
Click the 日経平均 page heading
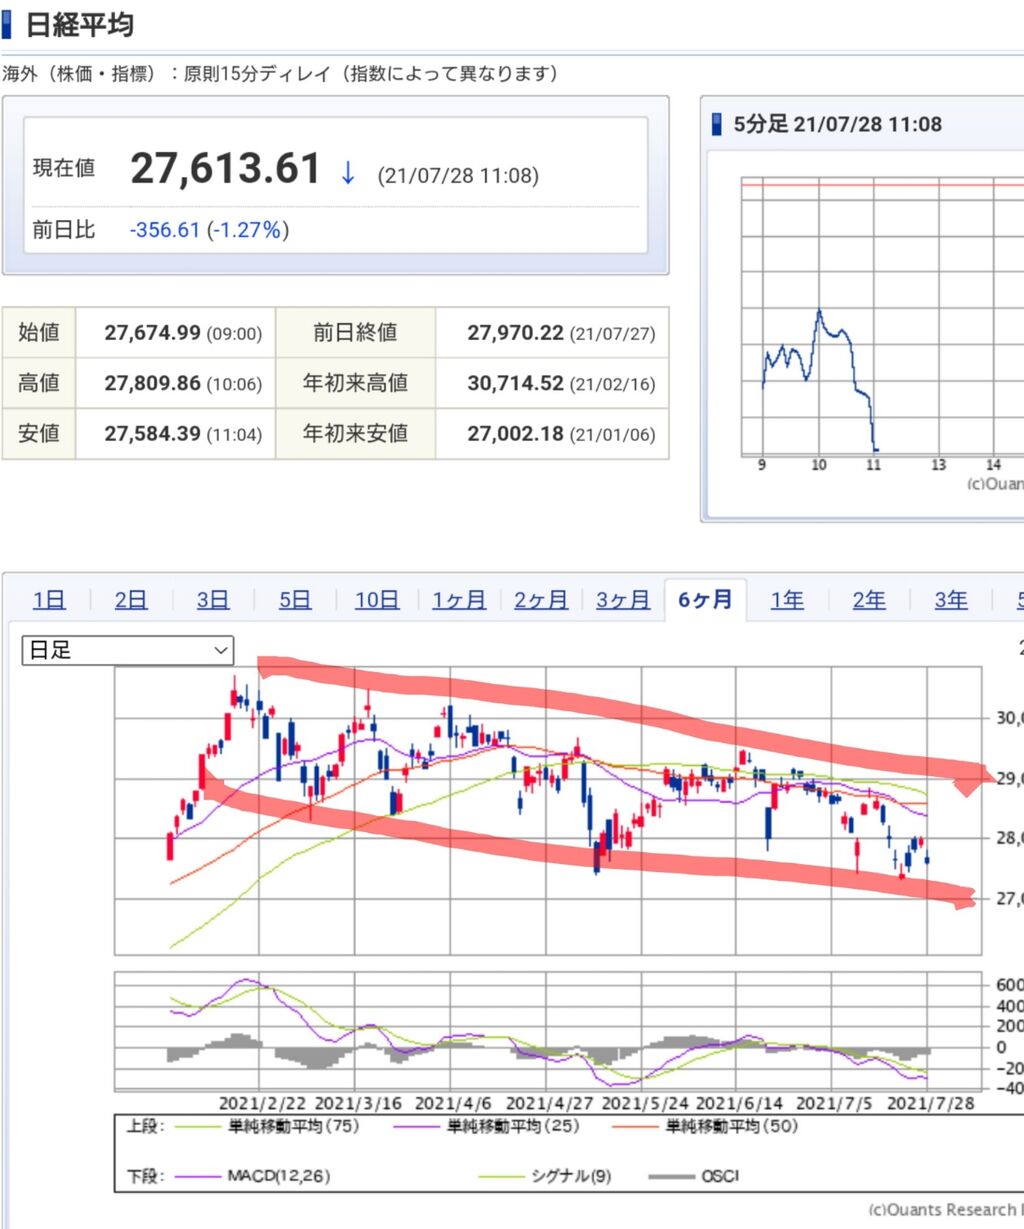[x=79, y=25]
